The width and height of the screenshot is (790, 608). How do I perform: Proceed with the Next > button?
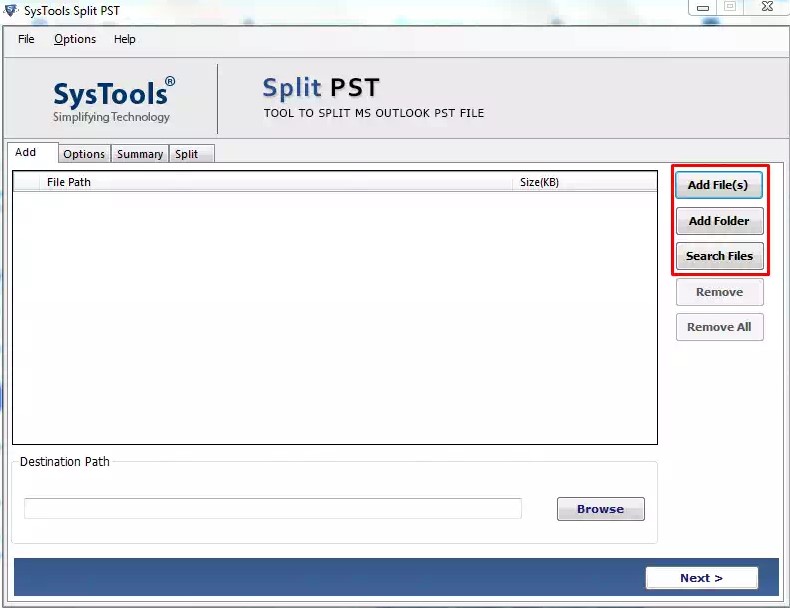coord(701,578)
